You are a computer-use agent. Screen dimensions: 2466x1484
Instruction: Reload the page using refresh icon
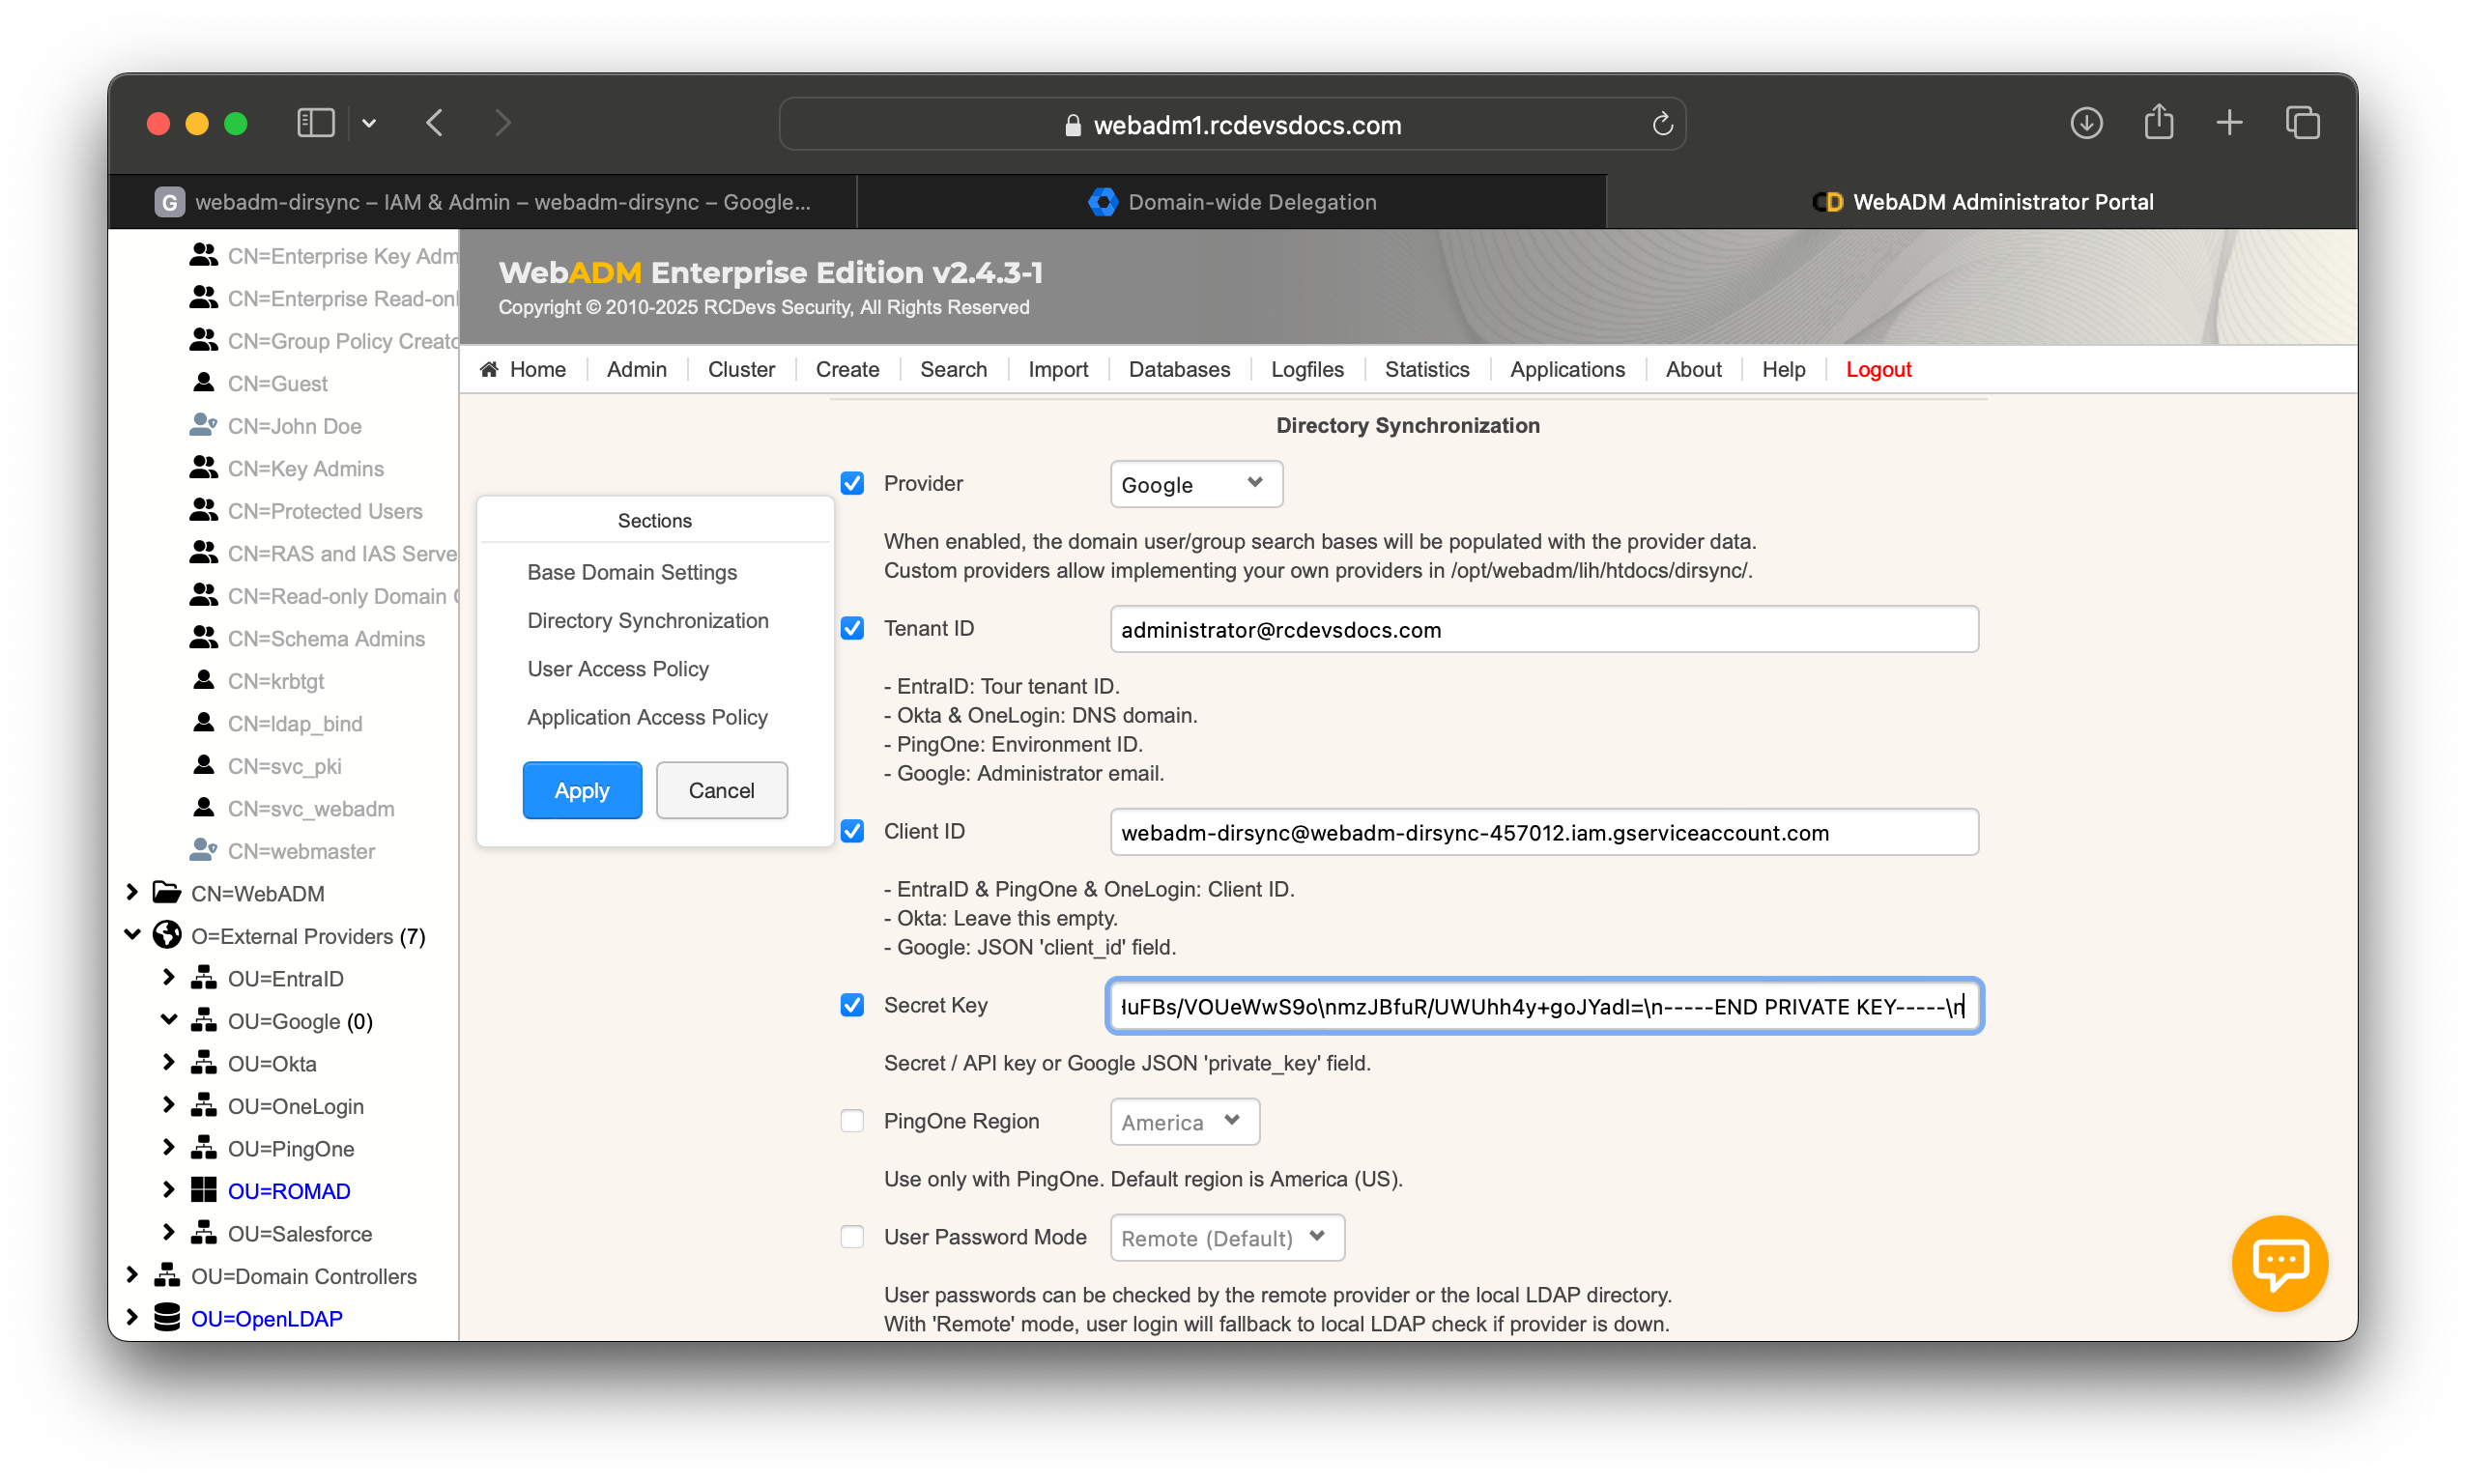(1662, 124)
